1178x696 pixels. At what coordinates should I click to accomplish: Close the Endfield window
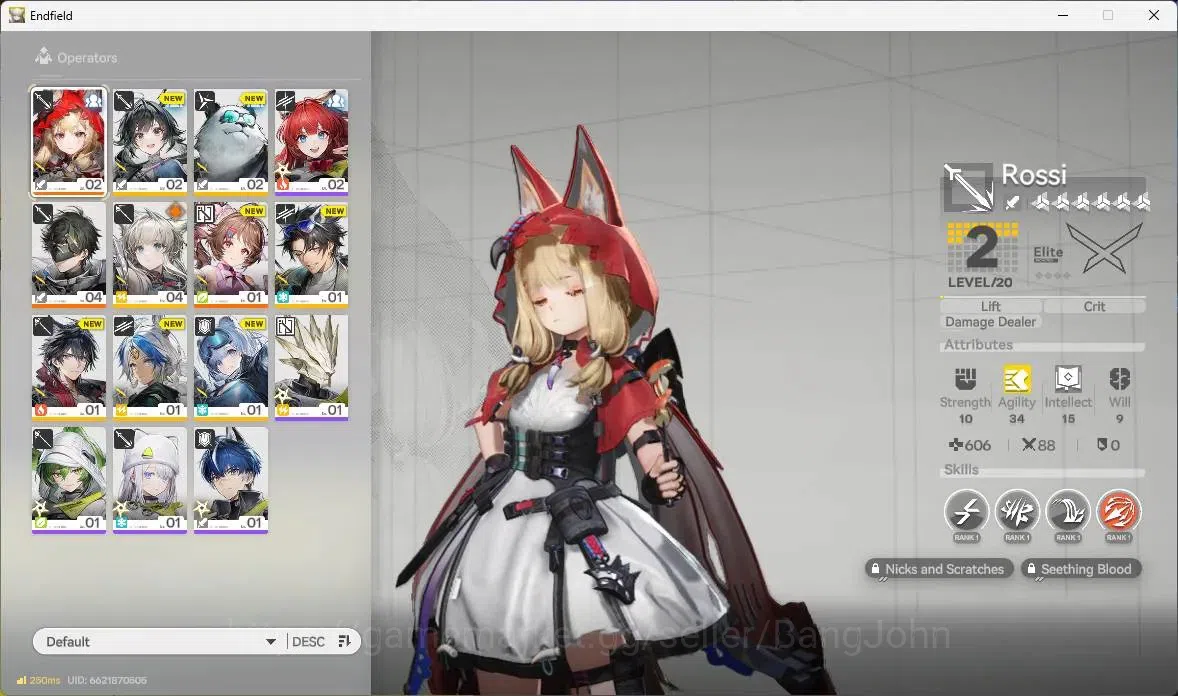[1154, 15]
